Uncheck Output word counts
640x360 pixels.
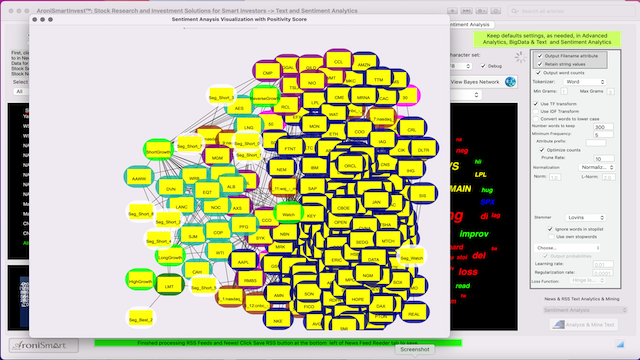click(x=538, y=73)
